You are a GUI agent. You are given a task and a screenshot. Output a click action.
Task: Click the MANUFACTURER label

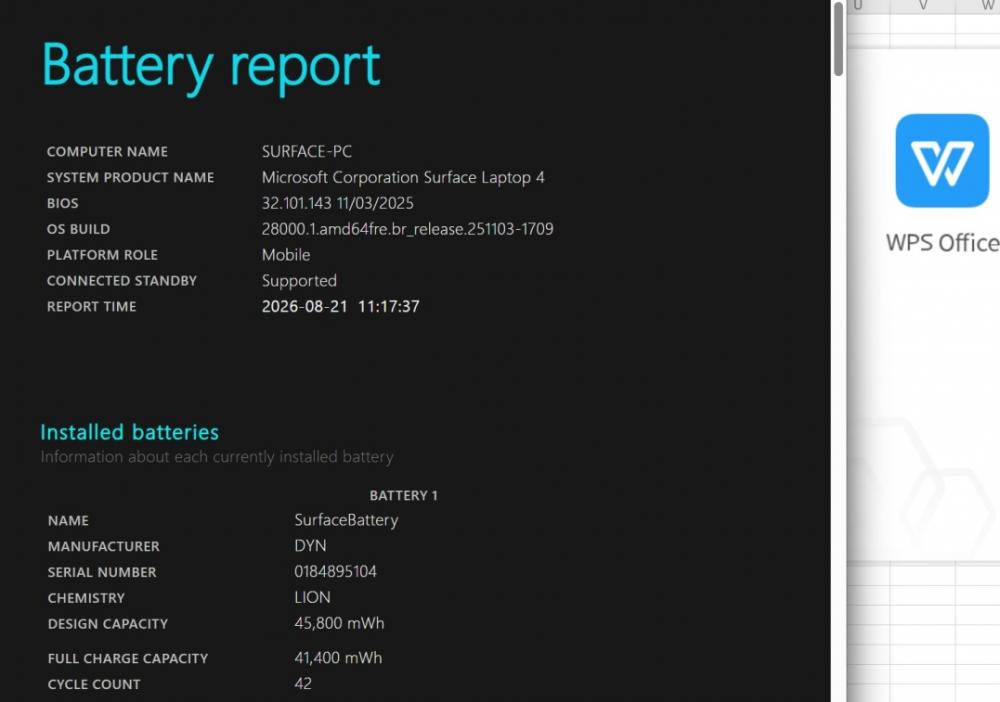pos(104,546)
